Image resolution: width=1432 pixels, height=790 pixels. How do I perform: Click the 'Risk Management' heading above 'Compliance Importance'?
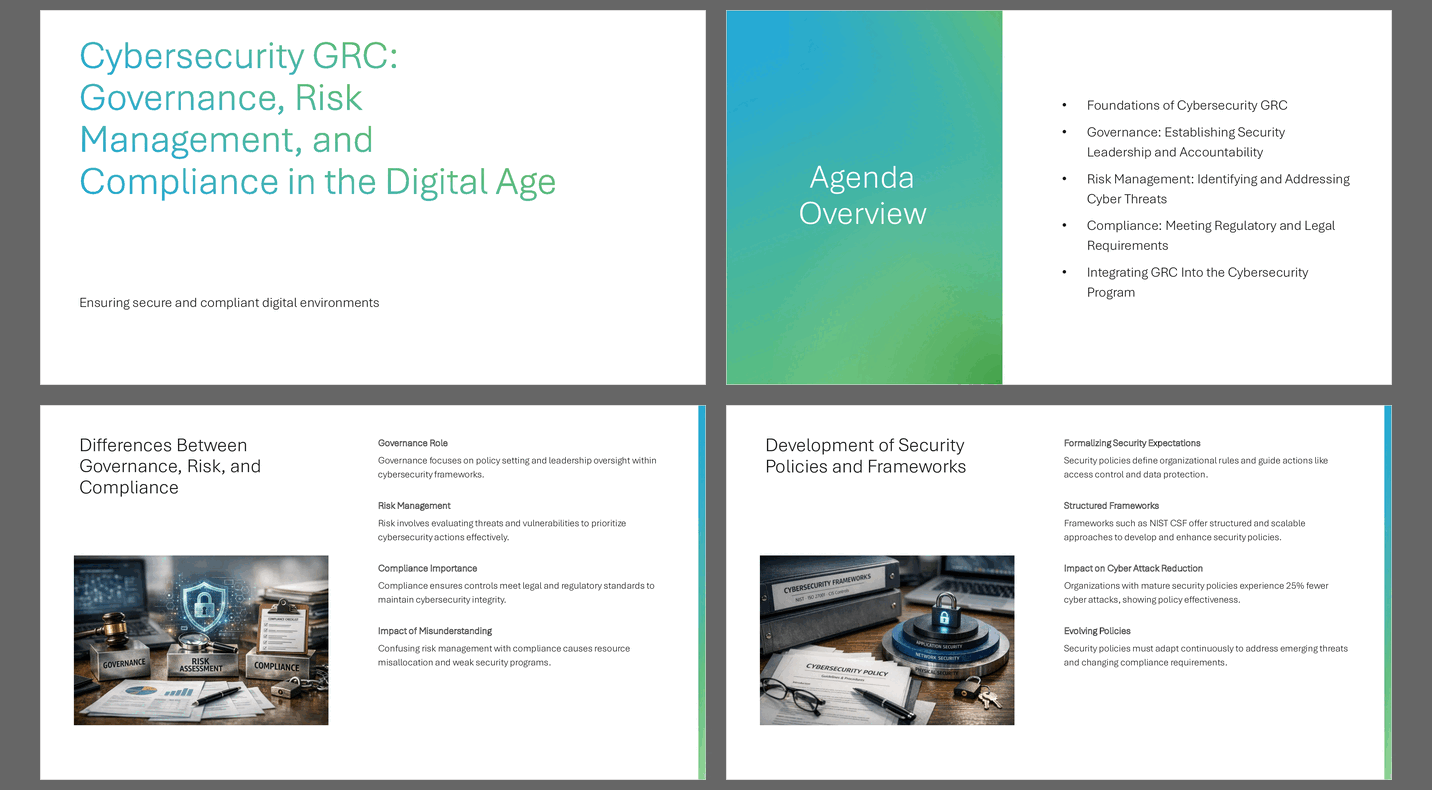pos(414,506)
